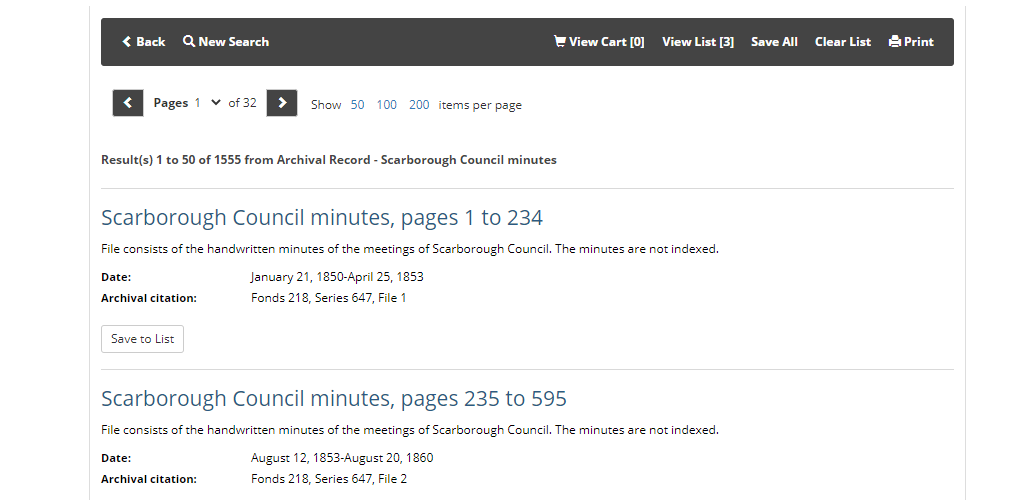Print the results page
Screen dimensions: 1031x500
click(911, 41)
